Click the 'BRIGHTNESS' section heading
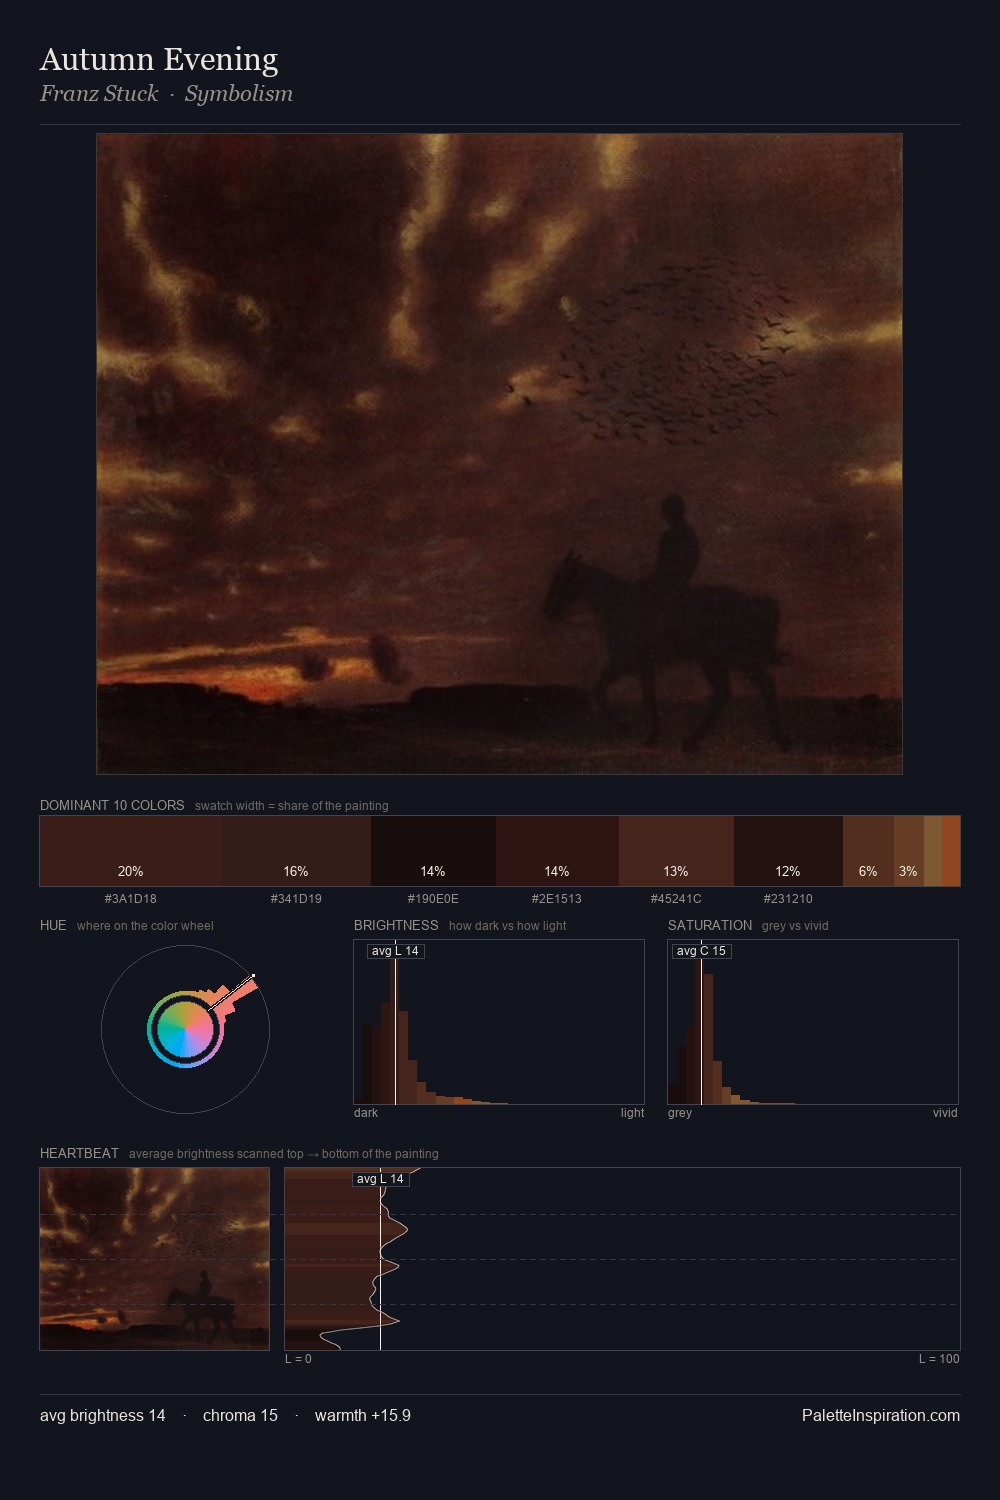This screenshot has width=1000, height=1500. tap(396, 925)
